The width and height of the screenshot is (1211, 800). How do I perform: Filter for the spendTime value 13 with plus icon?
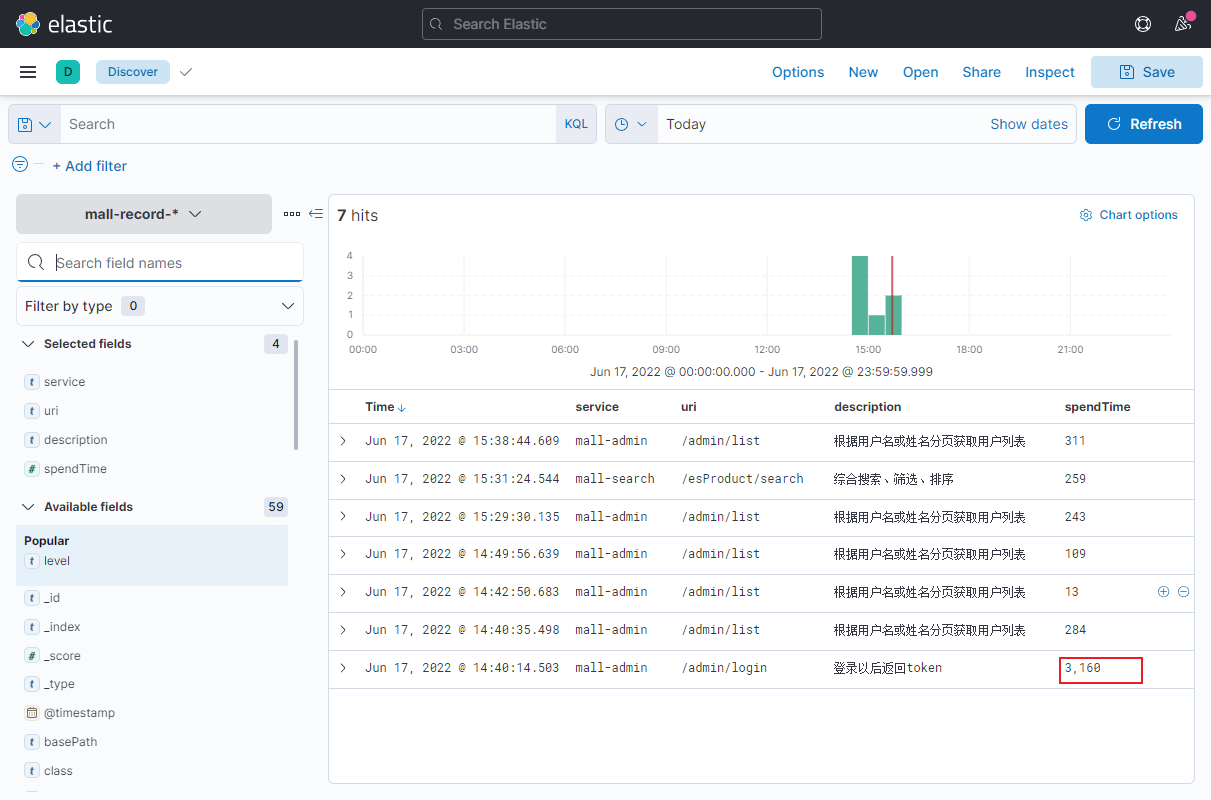[x=1163, y=591]
